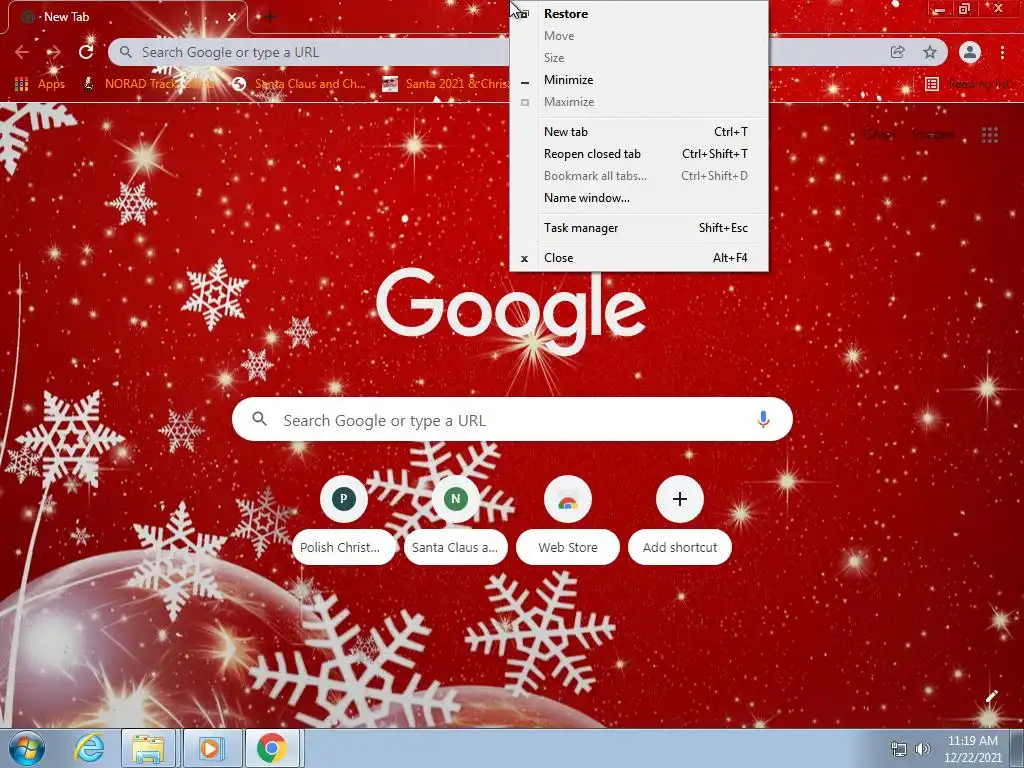This screenshot has height=768, width=1024.
Task: Open the network tray icon
Action: (x=899, y=749)
